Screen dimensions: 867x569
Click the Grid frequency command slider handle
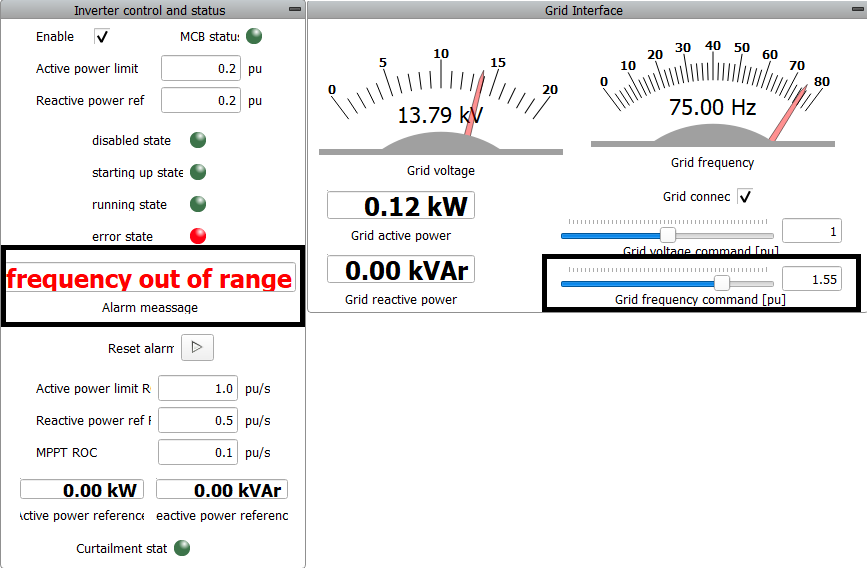click(721, 283)
